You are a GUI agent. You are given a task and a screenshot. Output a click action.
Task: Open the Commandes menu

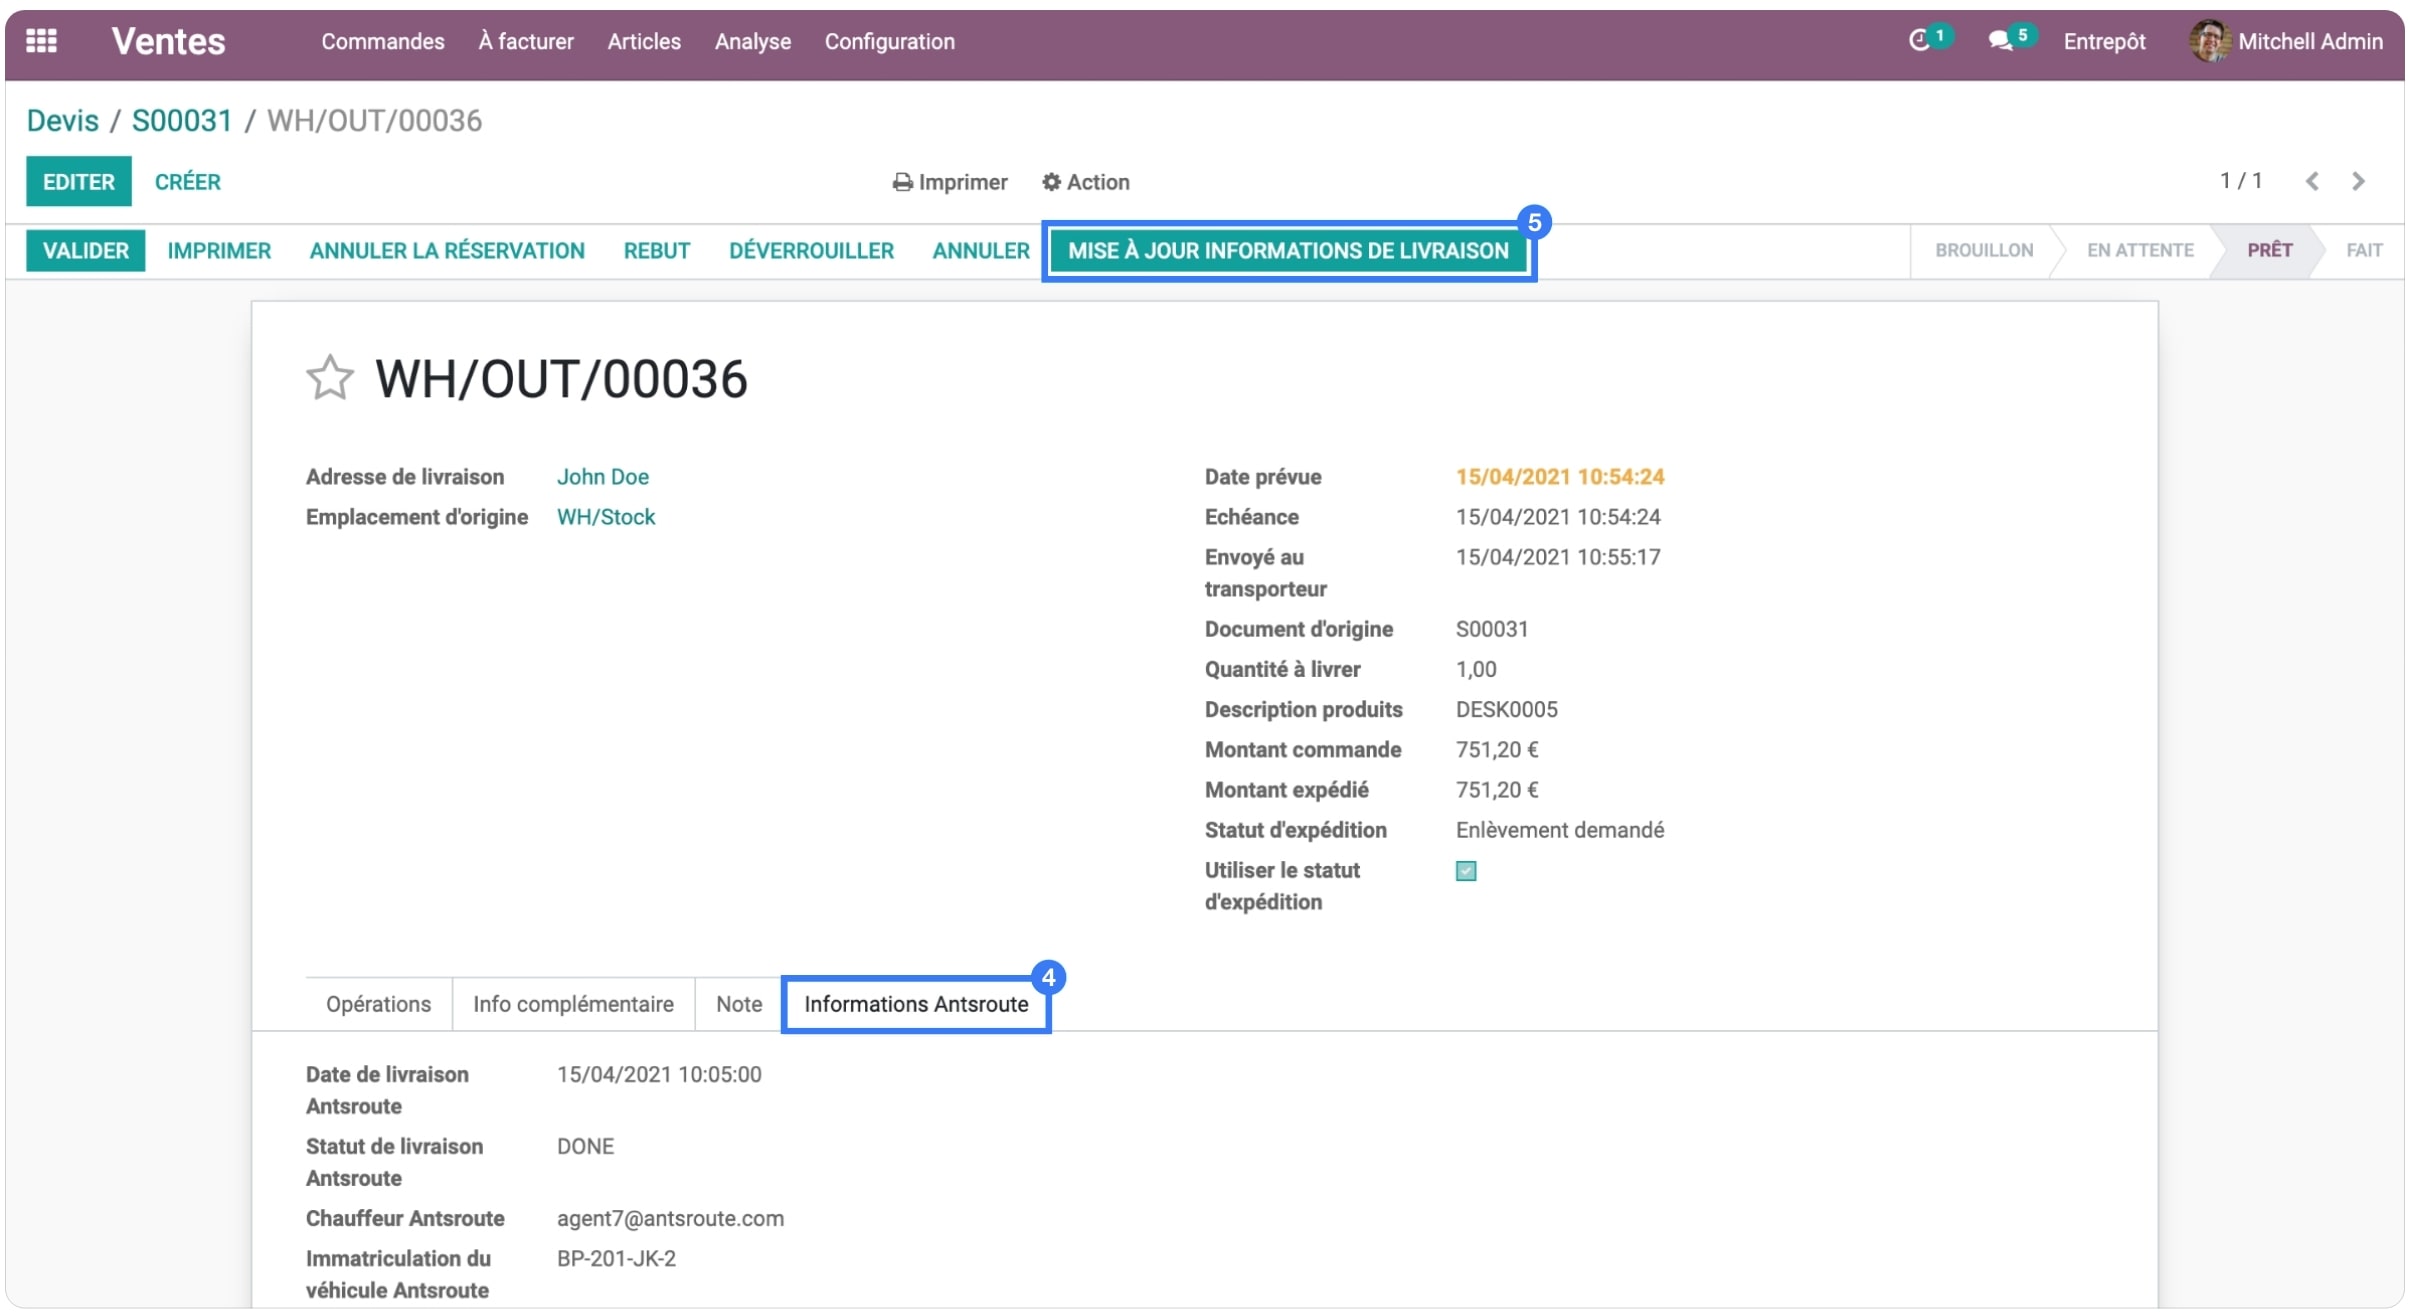click(x=382, y=41)
